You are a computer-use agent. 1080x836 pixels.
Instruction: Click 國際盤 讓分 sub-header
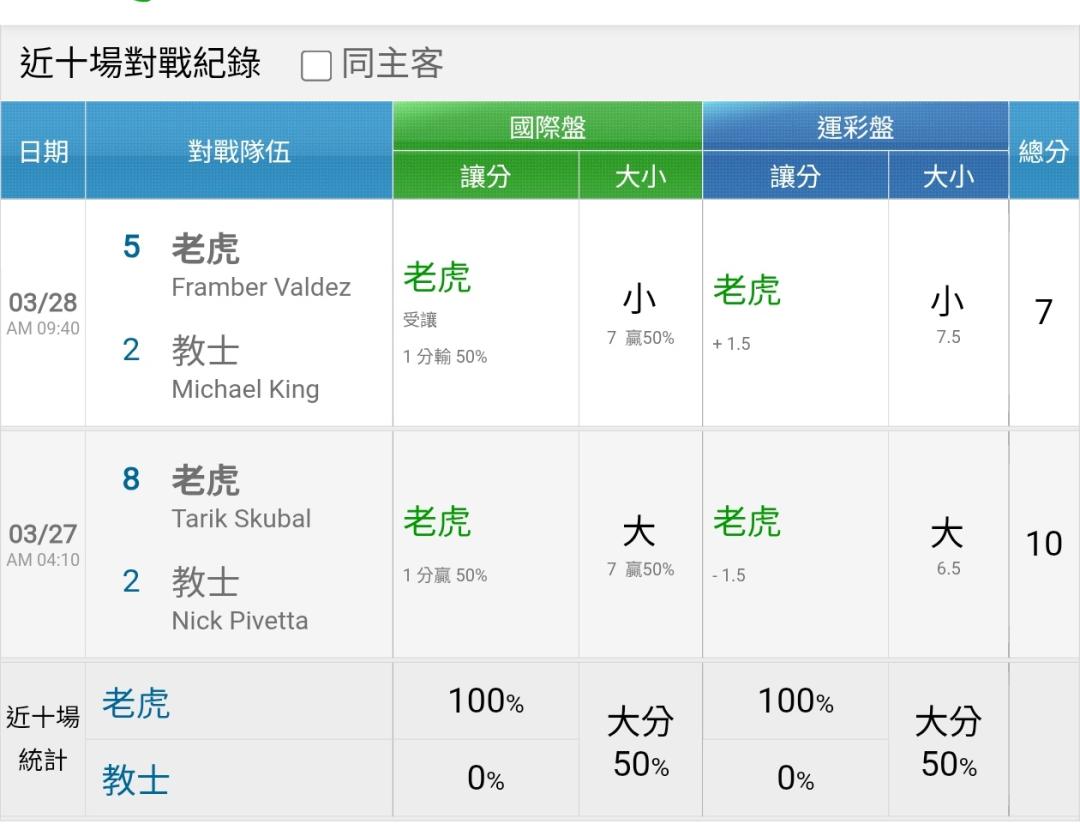pos(485,177)
